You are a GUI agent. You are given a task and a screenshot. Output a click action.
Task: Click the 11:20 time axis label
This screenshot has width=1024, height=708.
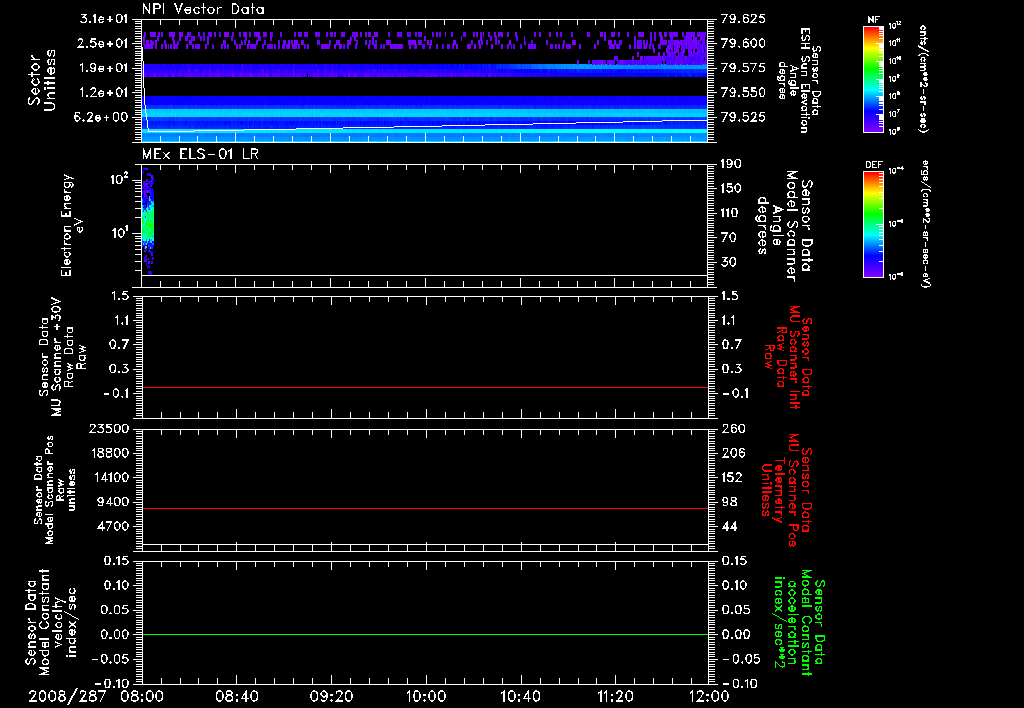[615, 696]
